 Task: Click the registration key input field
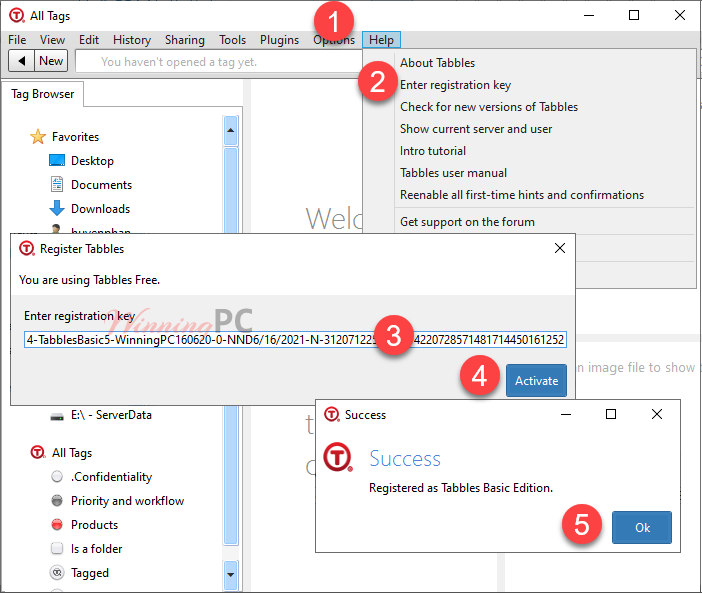[295, 340]
